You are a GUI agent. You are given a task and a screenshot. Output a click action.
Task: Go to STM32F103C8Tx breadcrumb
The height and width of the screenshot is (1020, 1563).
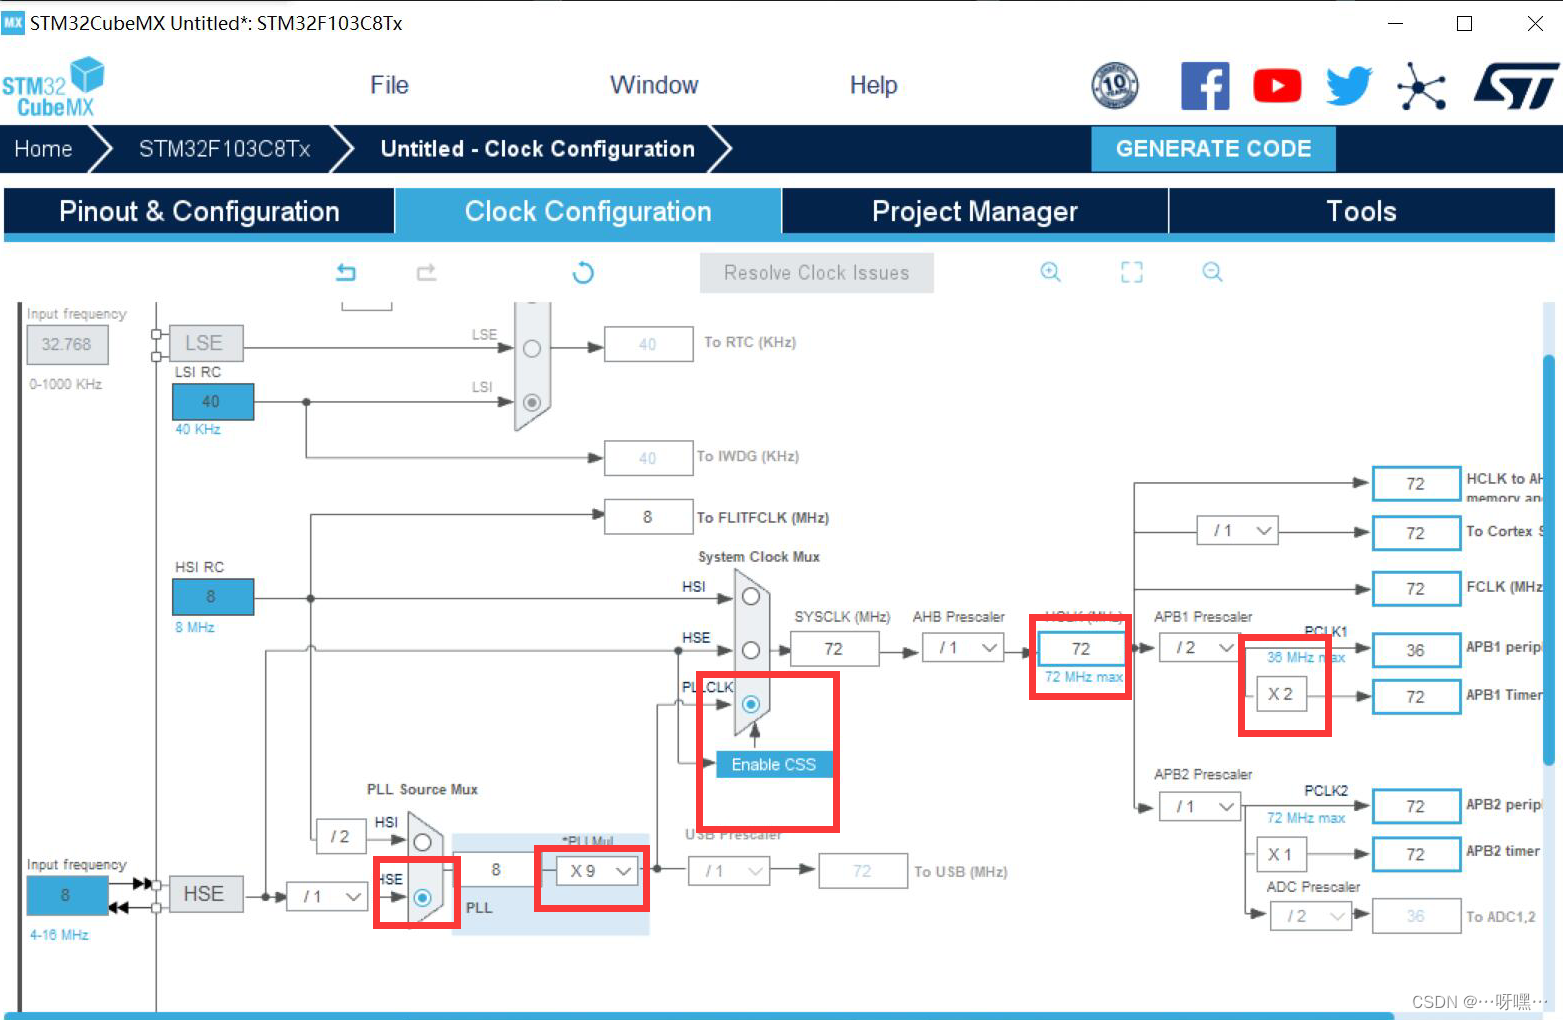224,149
